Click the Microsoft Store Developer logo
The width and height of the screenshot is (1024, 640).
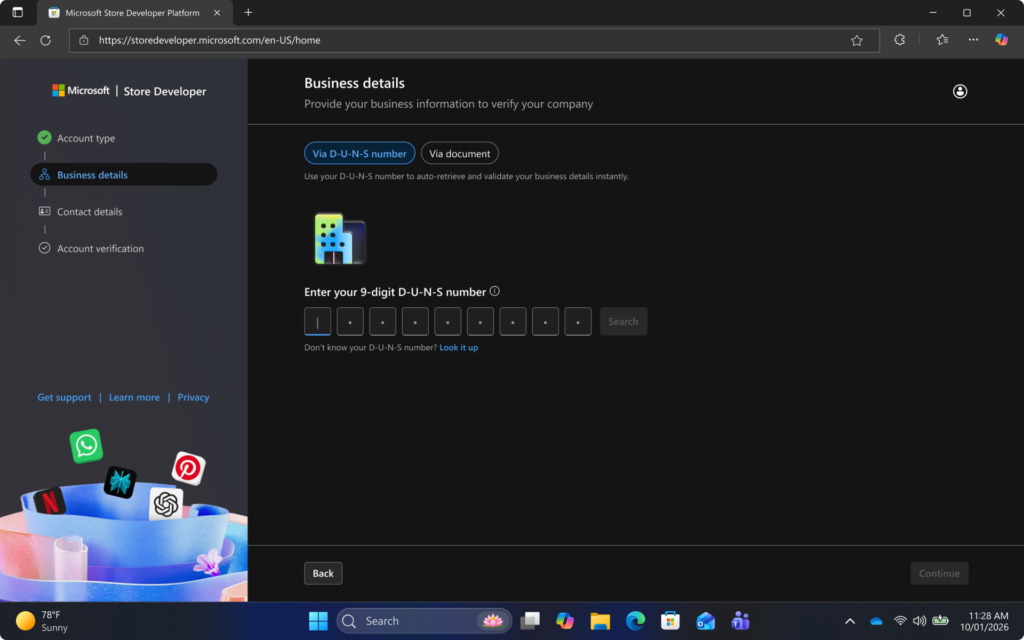[x=129, y=91]
